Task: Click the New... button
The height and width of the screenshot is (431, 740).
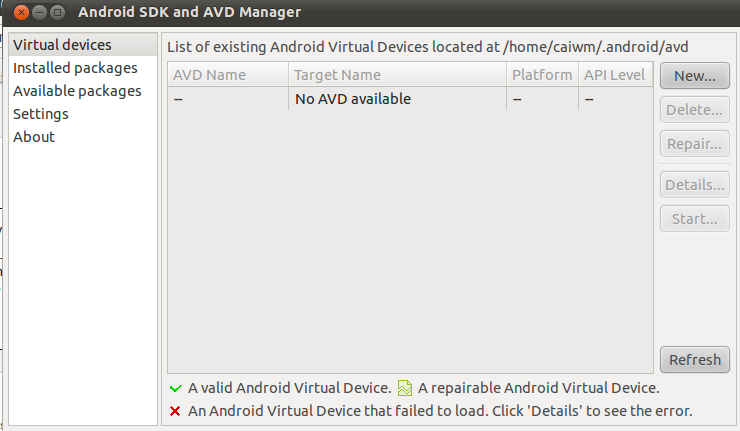Action: pos(695,76)
